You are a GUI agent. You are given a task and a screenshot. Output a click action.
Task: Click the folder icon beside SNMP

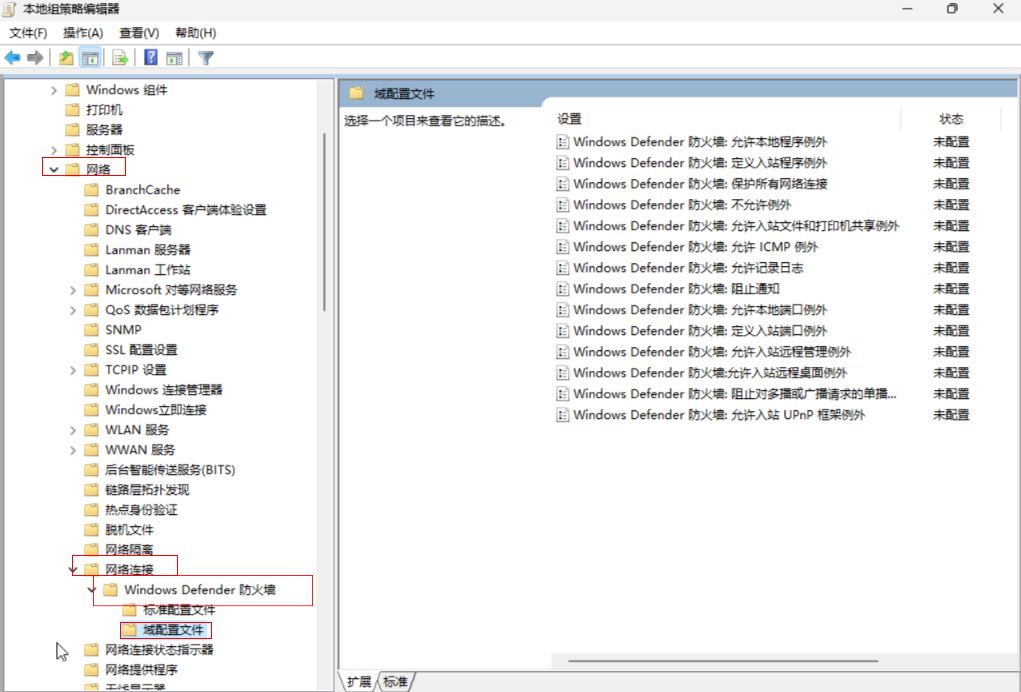click(x=92, y=329)
